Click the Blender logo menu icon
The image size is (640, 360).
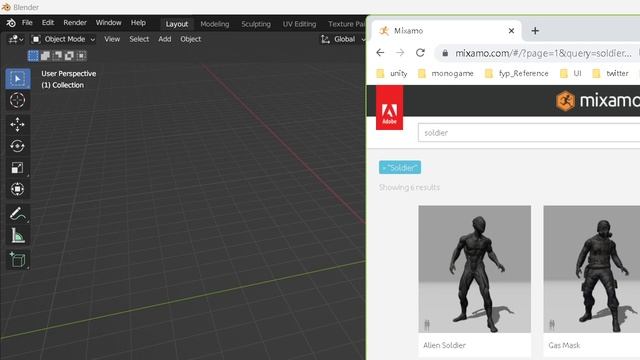(x=11, y=23)
